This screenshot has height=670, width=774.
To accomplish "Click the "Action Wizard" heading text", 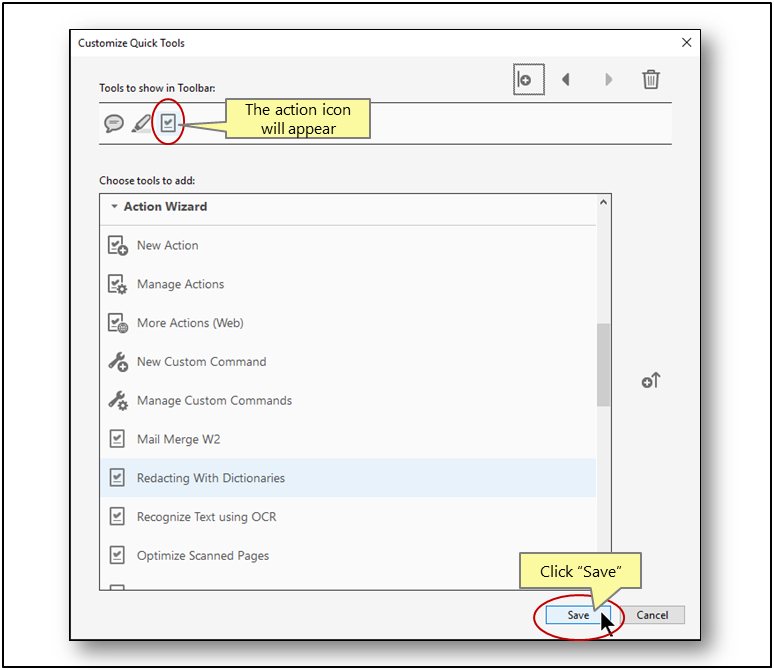I will tap(165, 206).
